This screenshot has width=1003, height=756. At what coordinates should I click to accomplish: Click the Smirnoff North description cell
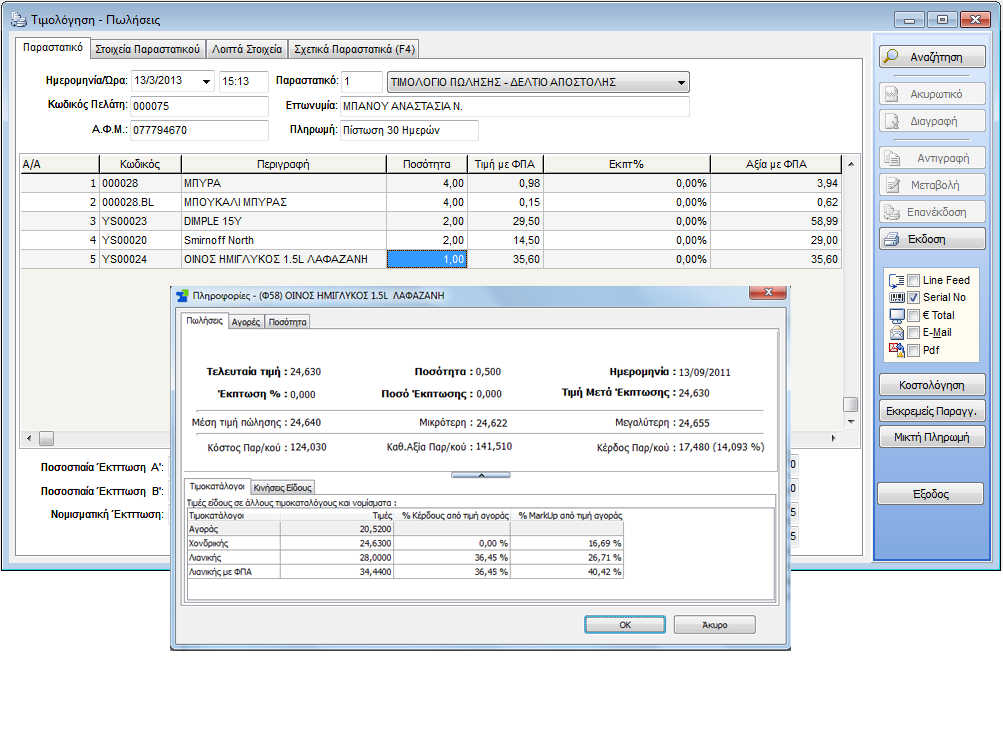283,240
